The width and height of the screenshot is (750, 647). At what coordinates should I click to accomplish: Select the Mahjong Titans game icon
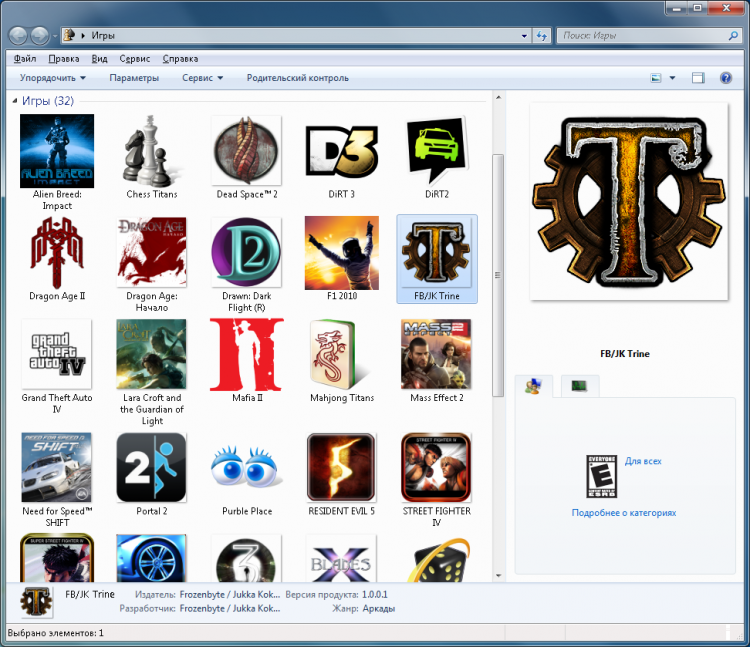pos(338,354)
